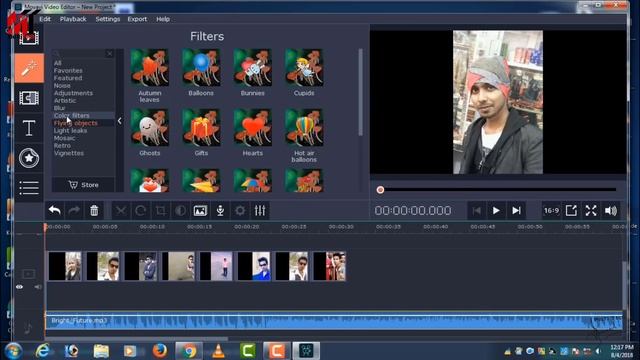Clear the filter search box

click(109, 53)
